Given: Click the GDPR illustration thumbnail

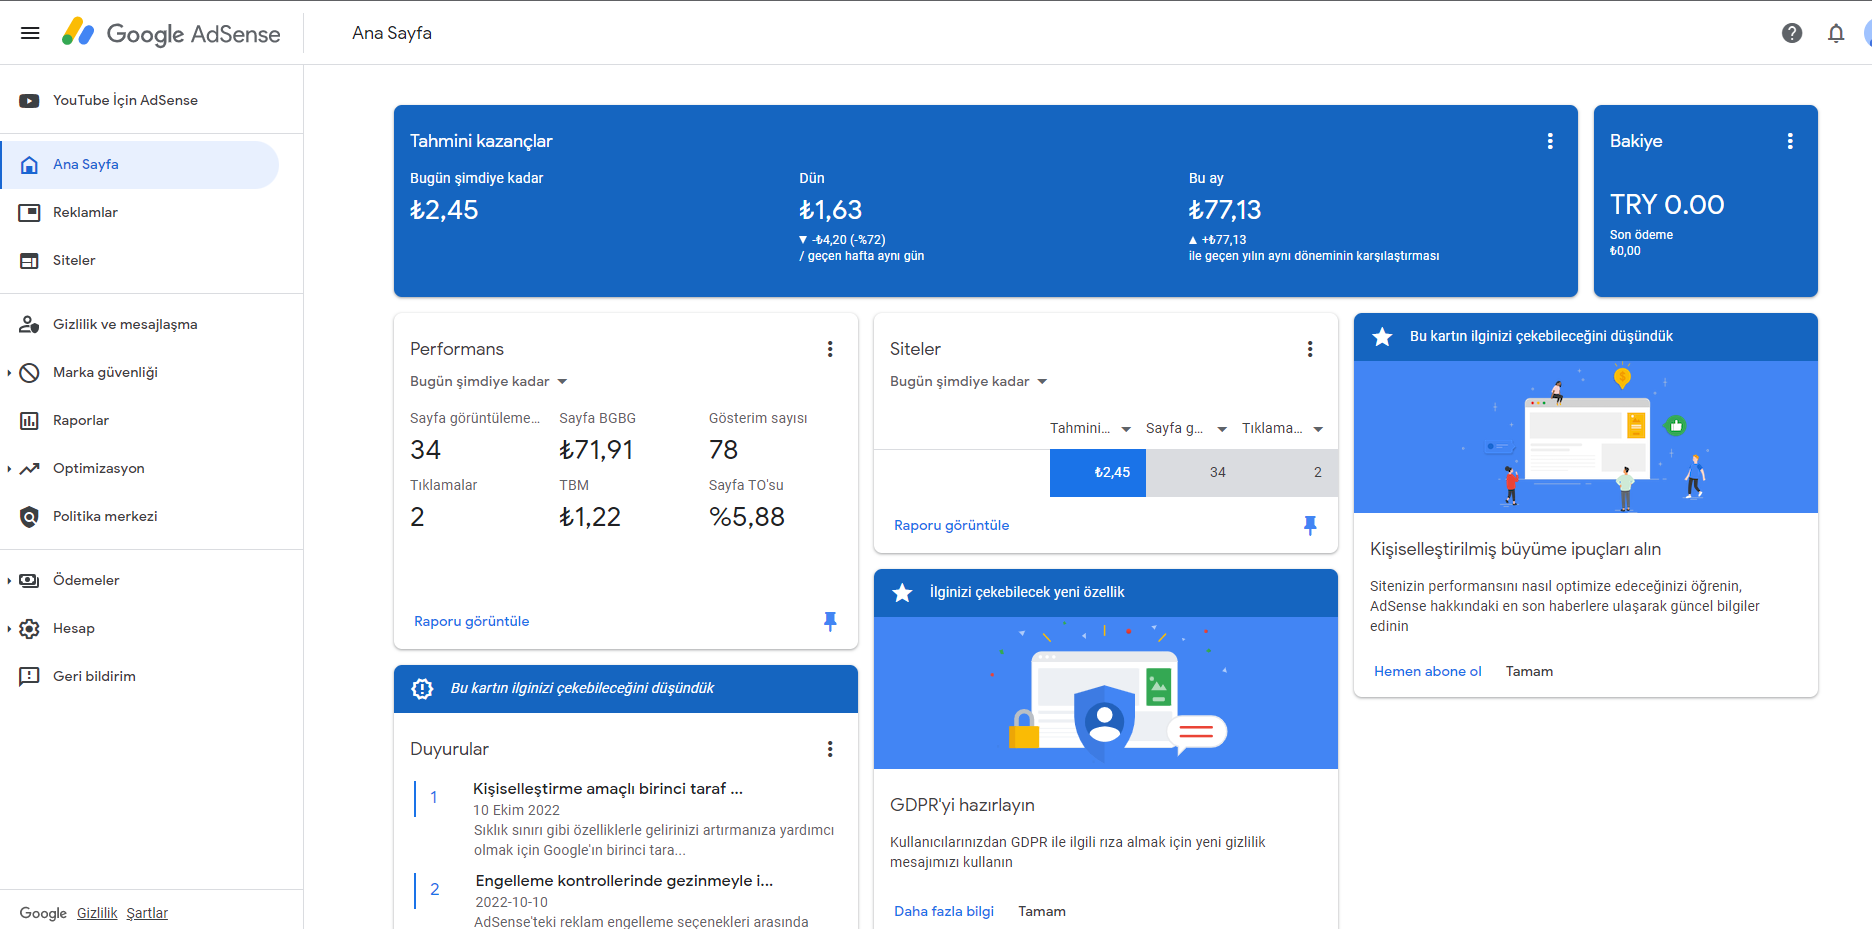Looking at the screenshot, I should click(1106, 693).
